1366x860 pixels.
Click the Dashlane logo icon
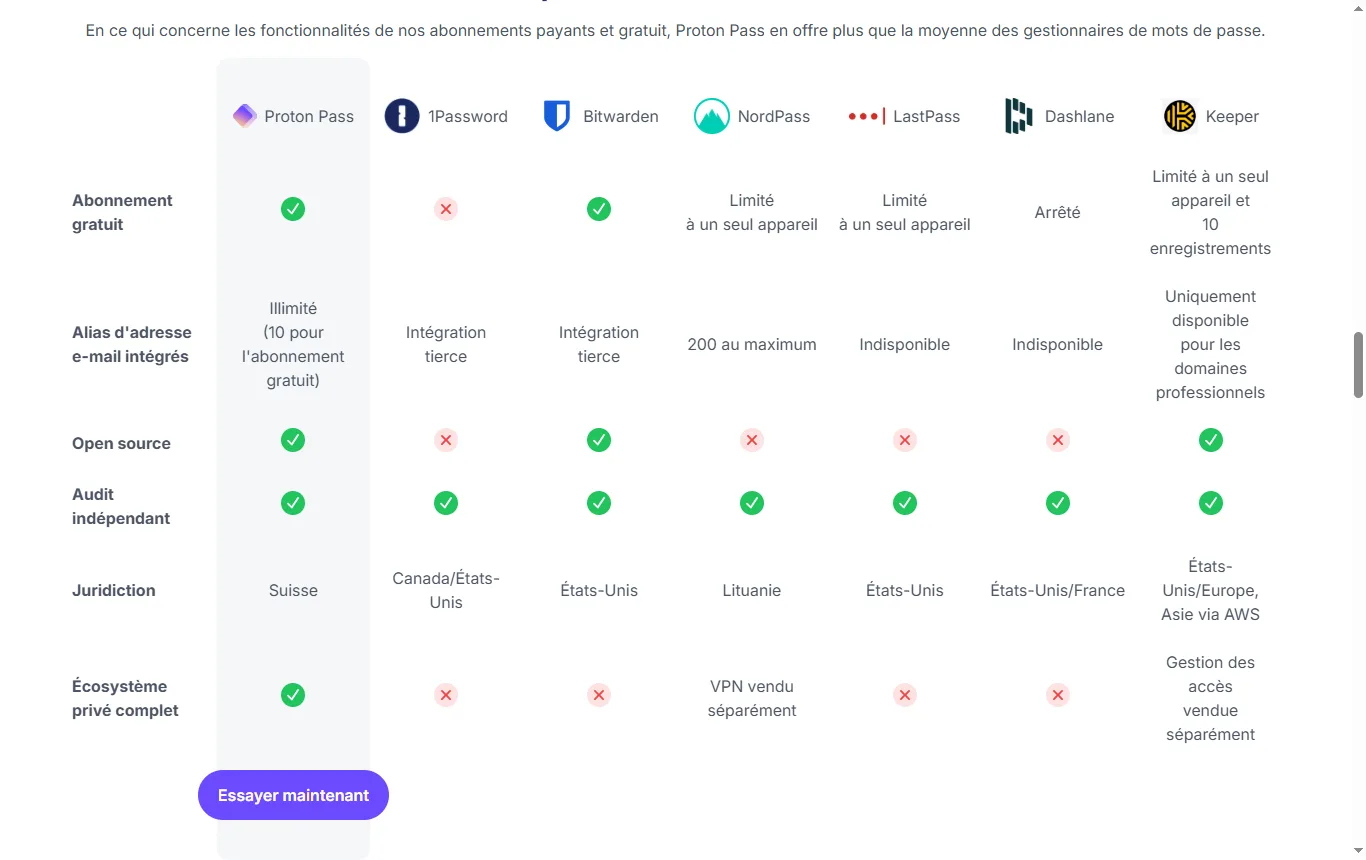(x=1018, y=116)
